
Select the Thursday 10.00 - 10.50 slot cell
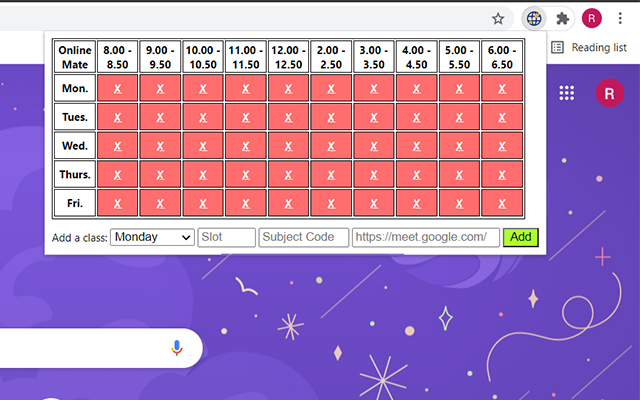point(203,174)
